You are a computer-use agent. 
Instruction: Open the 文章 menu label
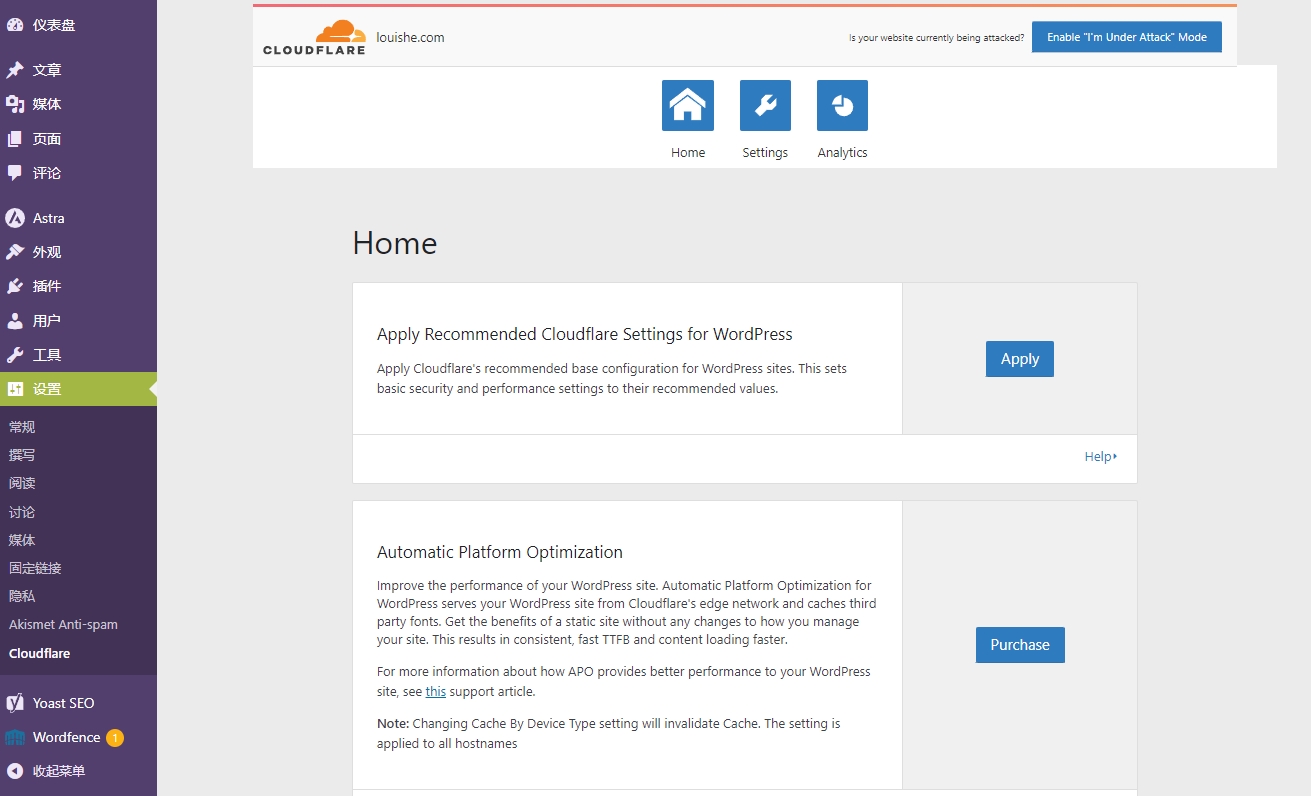47,70
